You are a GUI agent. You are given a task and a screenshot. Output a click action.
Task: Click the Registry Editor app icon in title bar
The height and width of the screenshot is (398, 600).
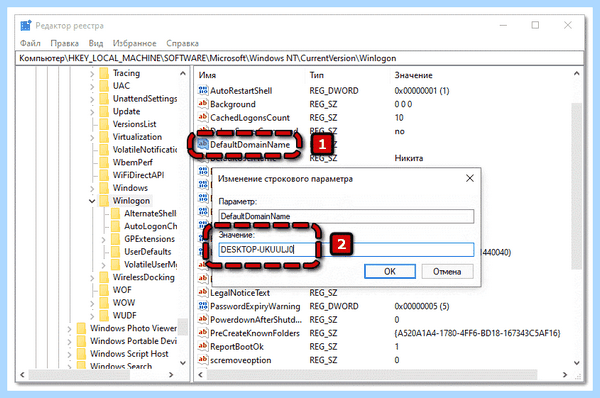click(x=26, y=26)
